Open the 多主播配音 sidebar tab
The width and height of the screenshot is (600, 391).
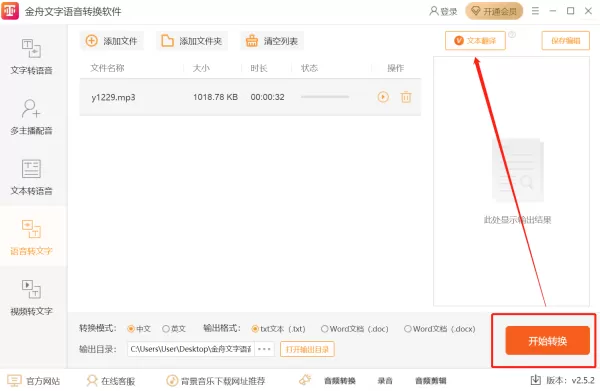[x=31, y=116]
